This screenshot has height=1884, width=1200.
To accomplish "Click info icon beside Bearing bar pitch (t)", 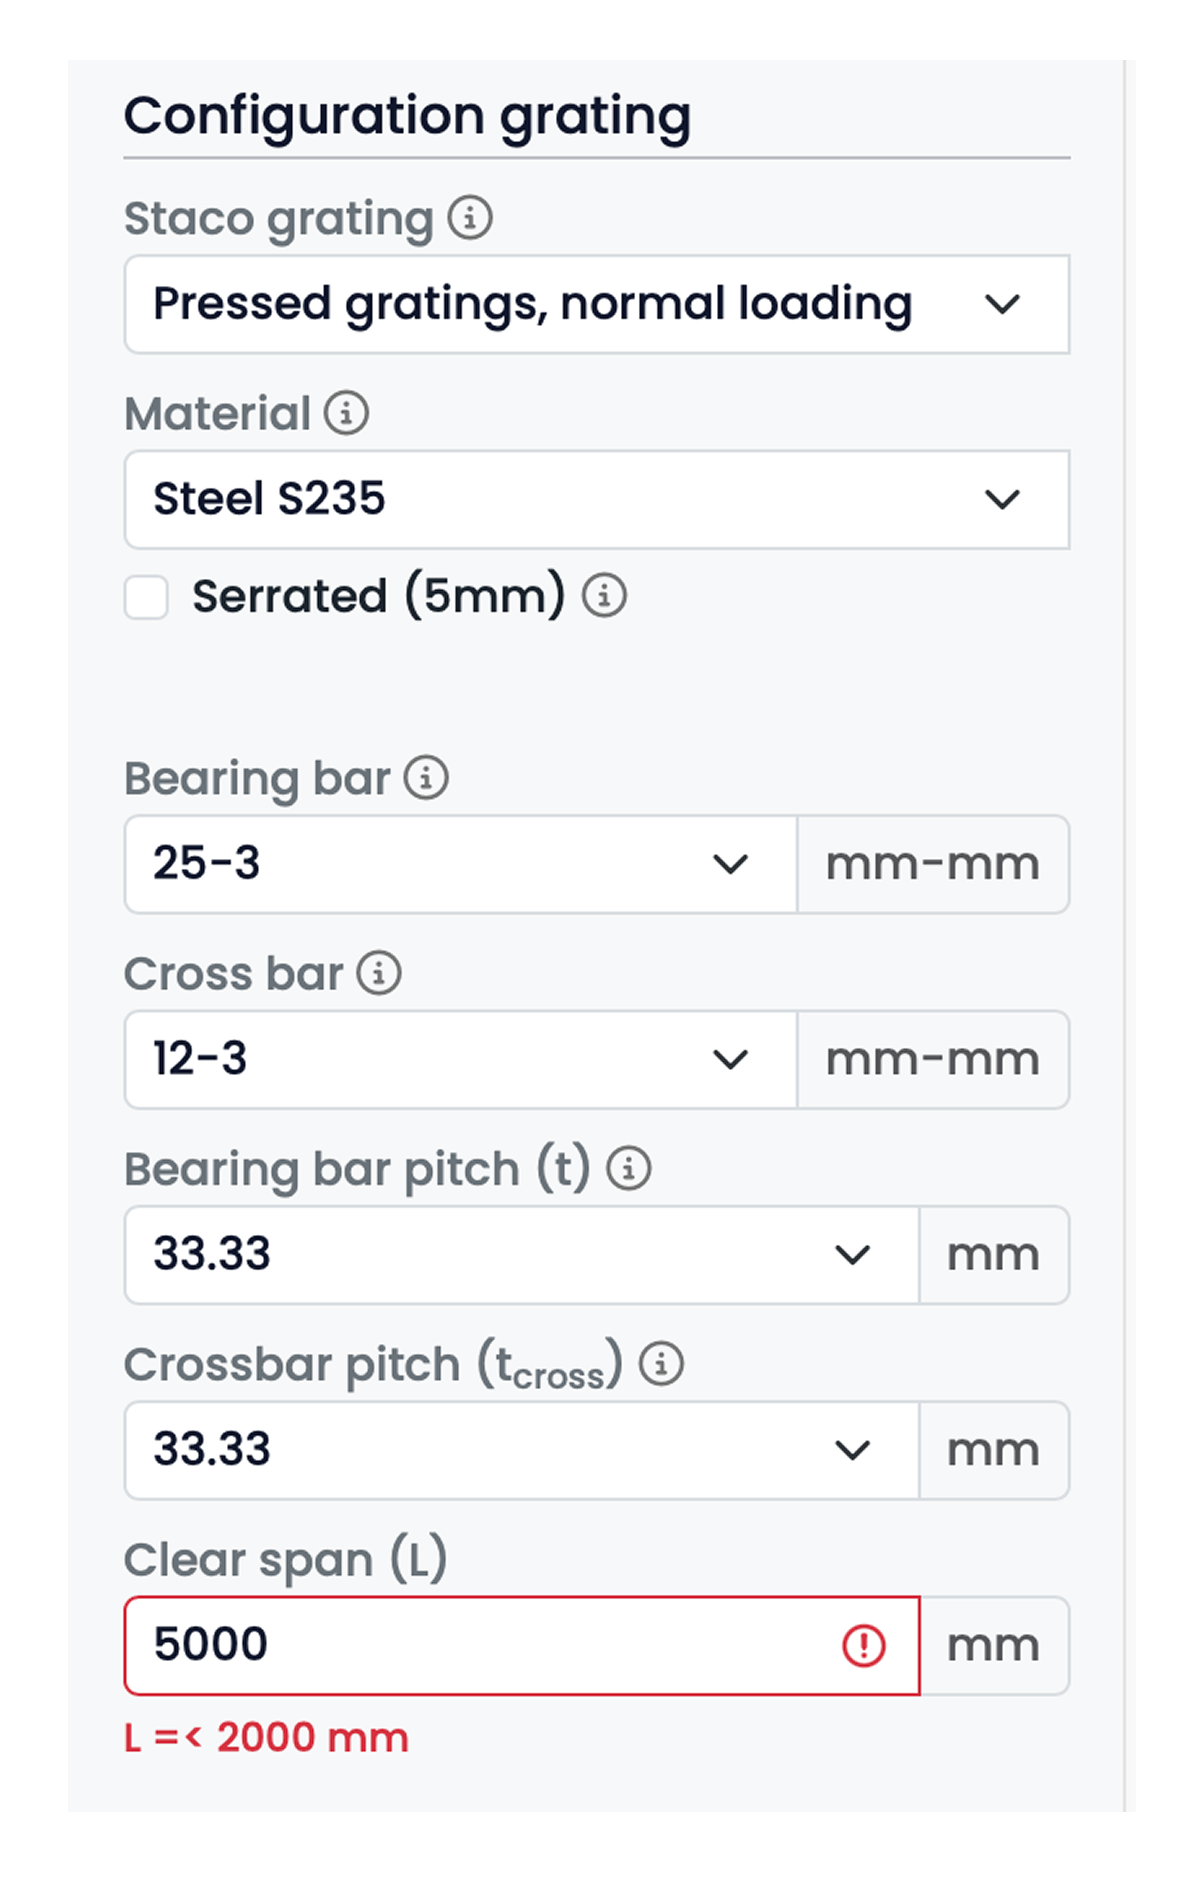I will (629, 1167).
